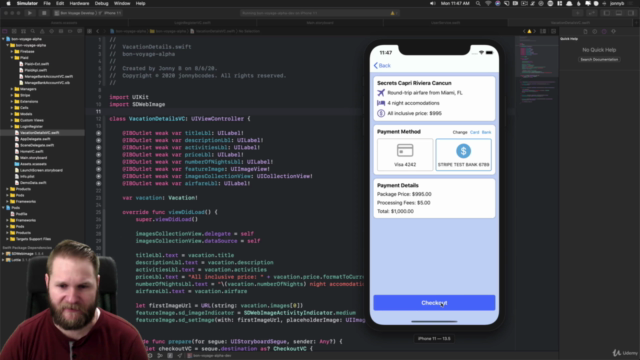Open the Window menu in the menu bar

coord(122,3)
